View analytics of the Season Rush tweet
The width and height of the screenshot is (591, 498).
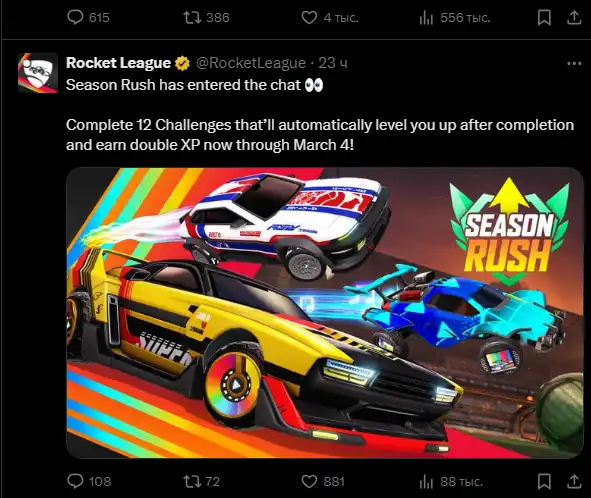coord(451,481)
